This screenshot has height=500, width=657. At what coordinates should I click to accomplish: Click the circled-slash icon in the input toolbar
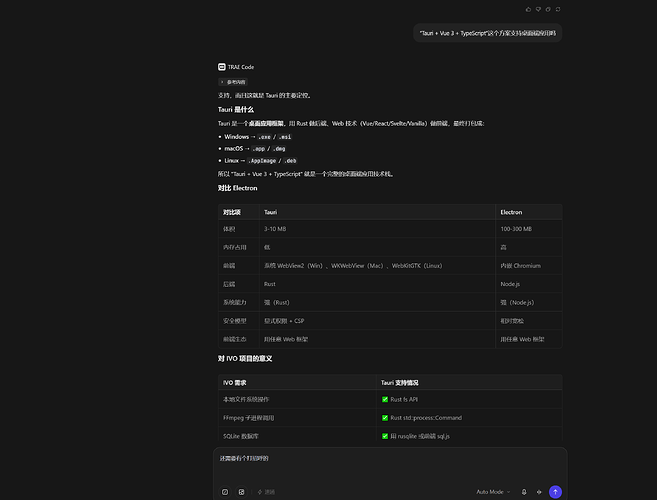pos(225,492)
